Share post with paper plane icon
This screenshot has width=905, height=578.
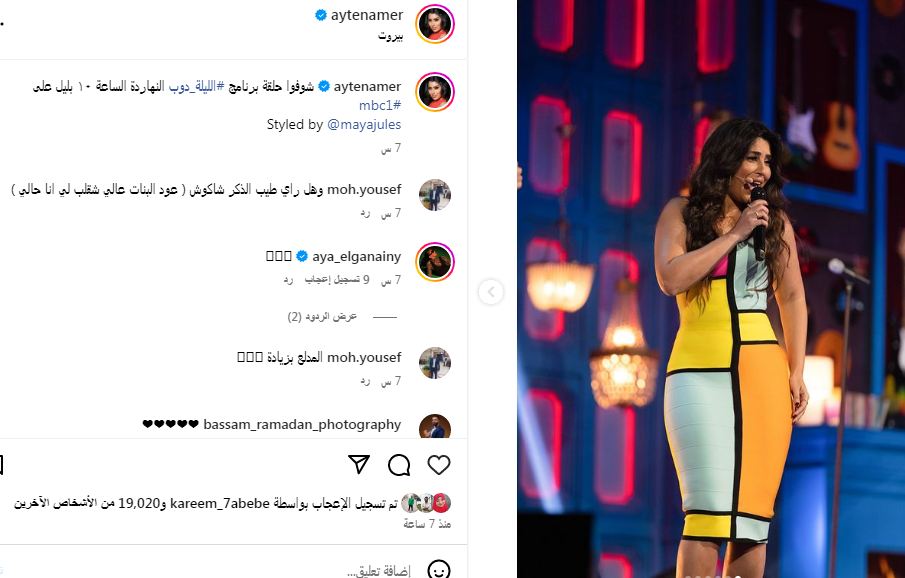[359, 464]
